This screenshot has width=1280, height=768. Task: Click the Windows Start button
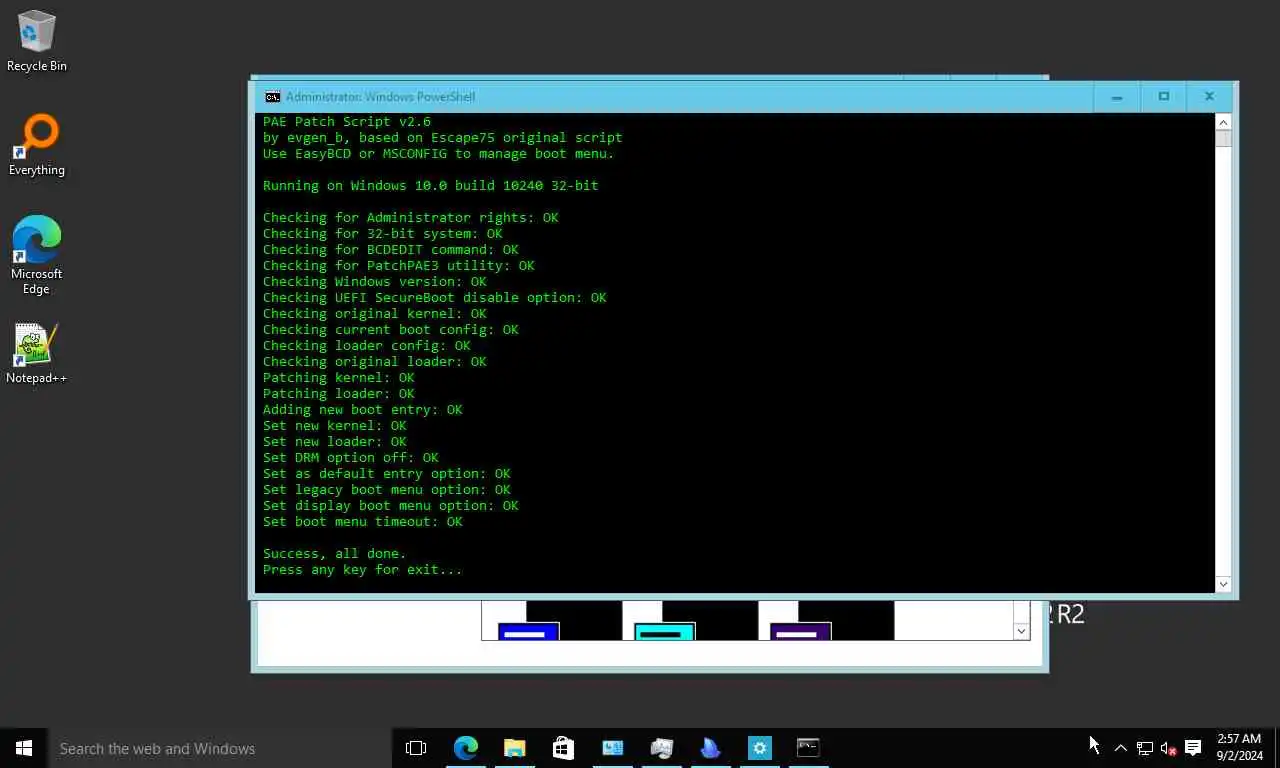pos(24,748)
